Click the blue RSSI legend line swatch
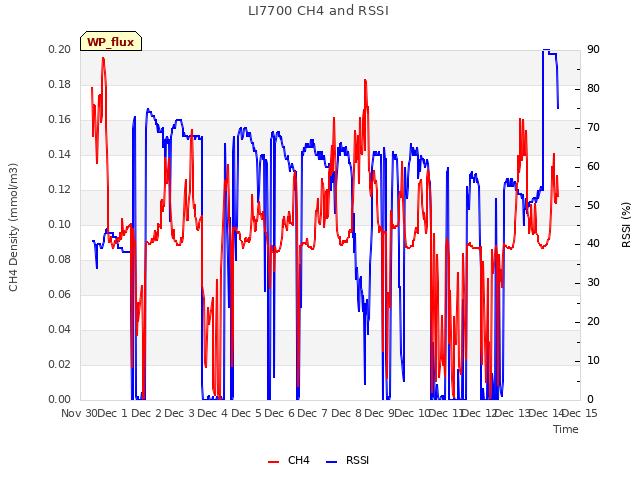Viewport: 640px width, 480px height. 331,462
